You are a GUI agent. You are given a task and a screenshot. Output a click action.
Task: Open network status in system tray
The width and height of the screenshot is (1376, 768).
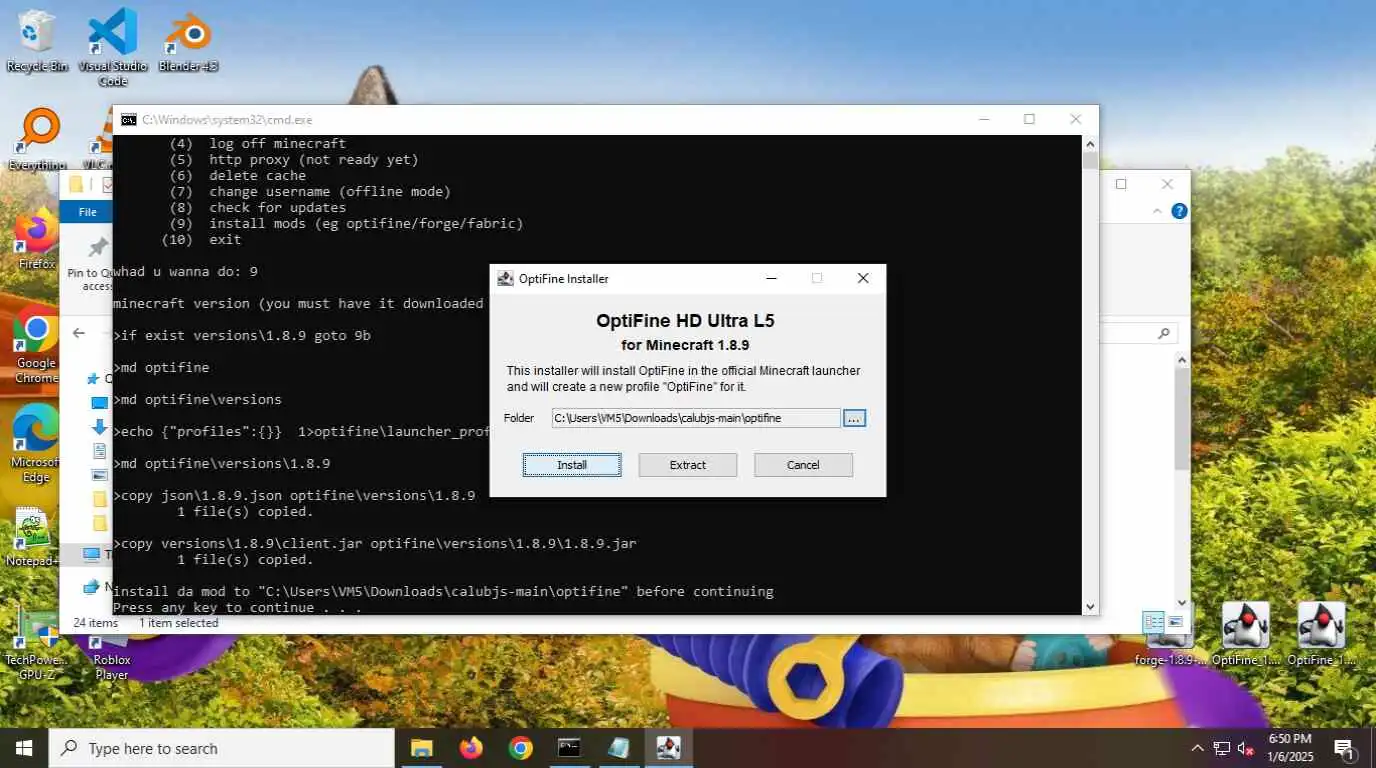1222,748
